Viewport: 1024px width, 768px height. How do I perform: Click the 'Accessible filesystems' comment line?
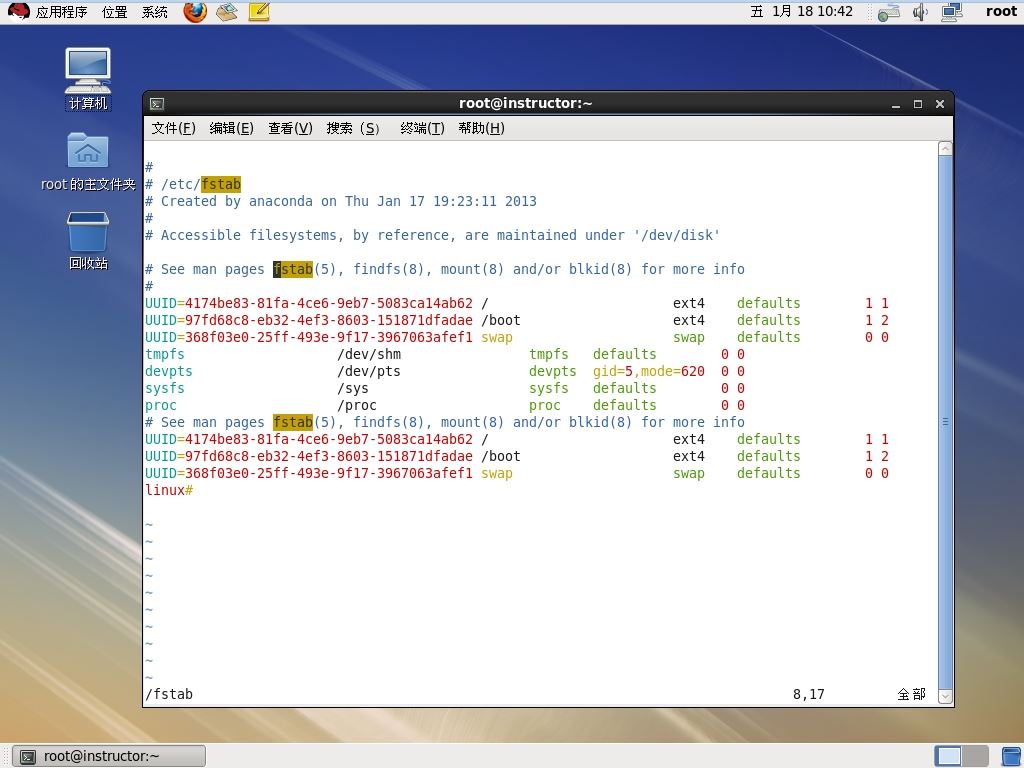pos(432,235)
